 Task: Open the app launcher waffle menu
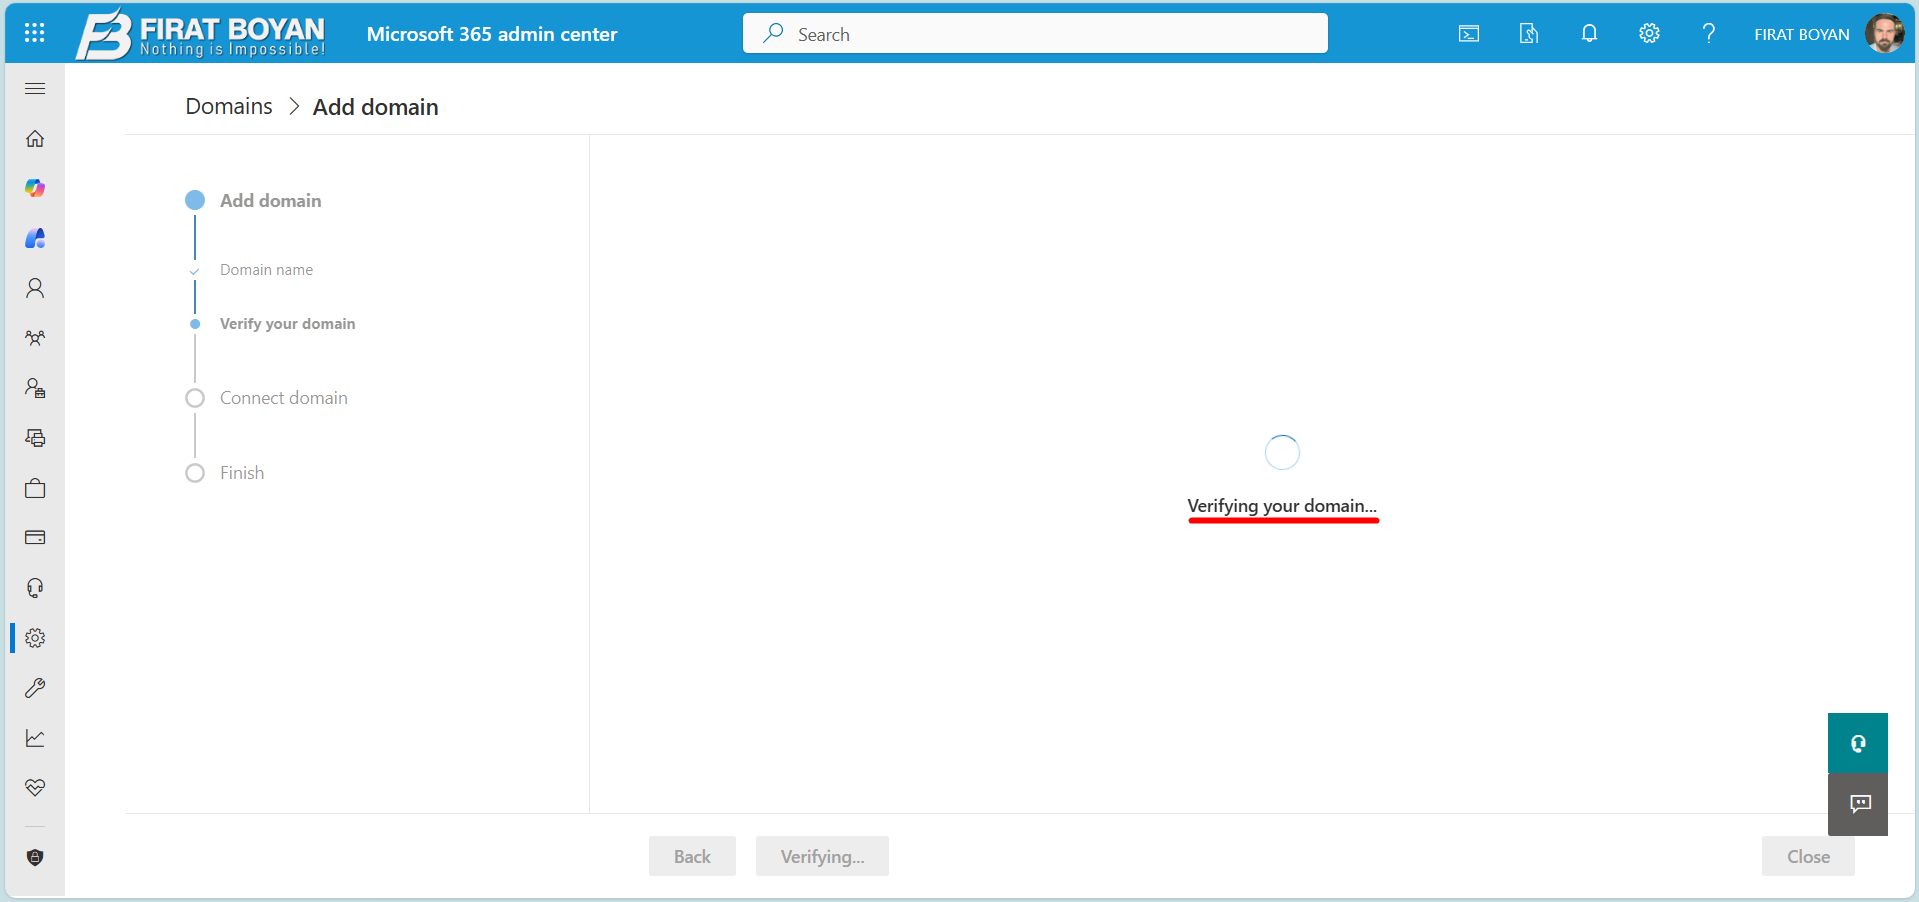pos(34,33)
